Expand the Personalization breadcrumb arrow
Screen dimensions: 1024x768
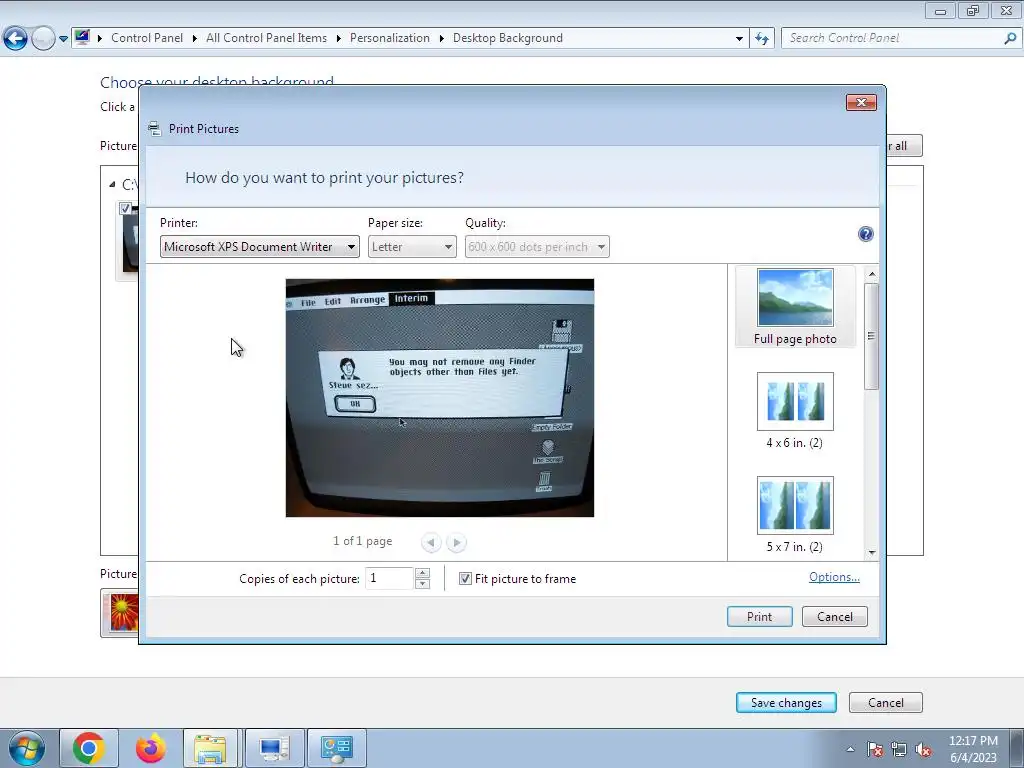[441, 39]
